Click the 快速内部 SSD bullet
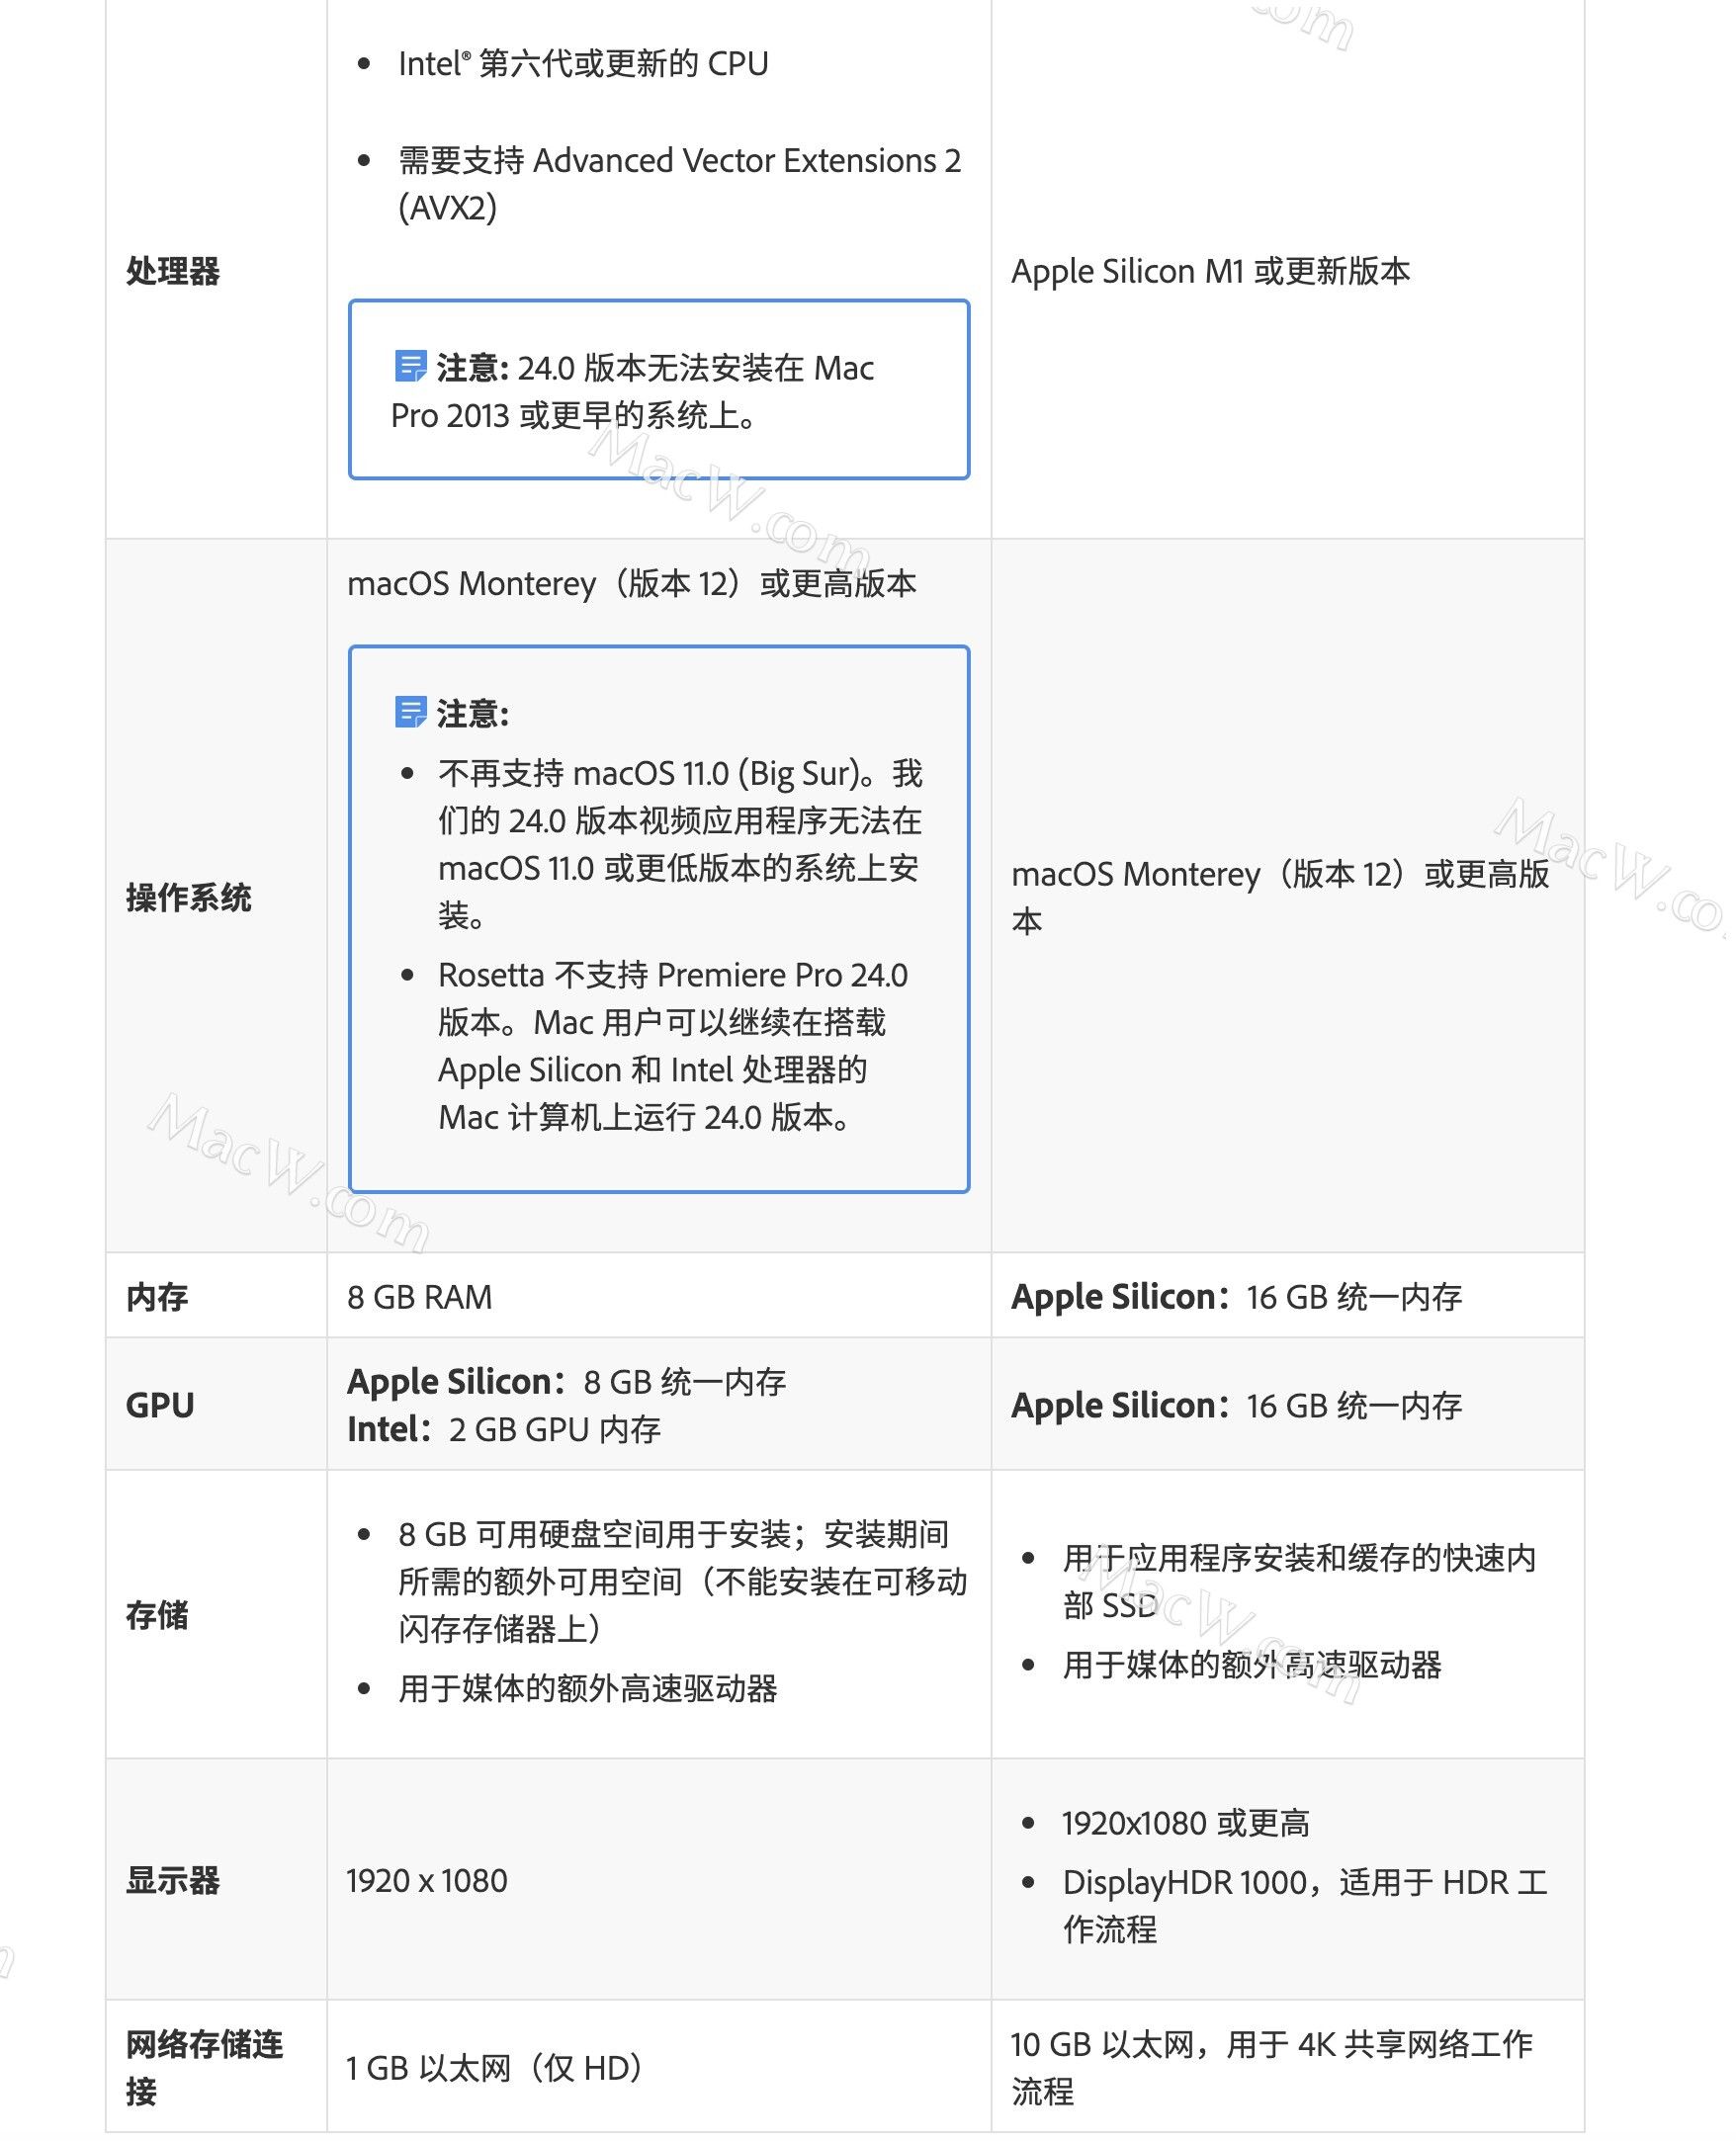1736x2141 pixels. (x=1299, y=1581)
